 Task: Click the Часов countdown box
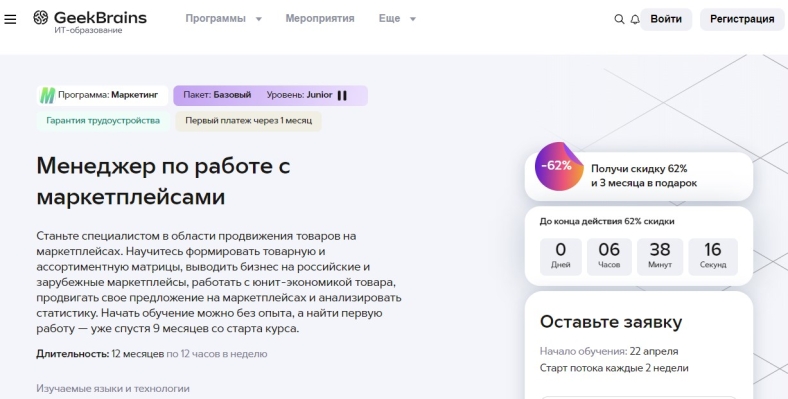click(x=609, y=257)
